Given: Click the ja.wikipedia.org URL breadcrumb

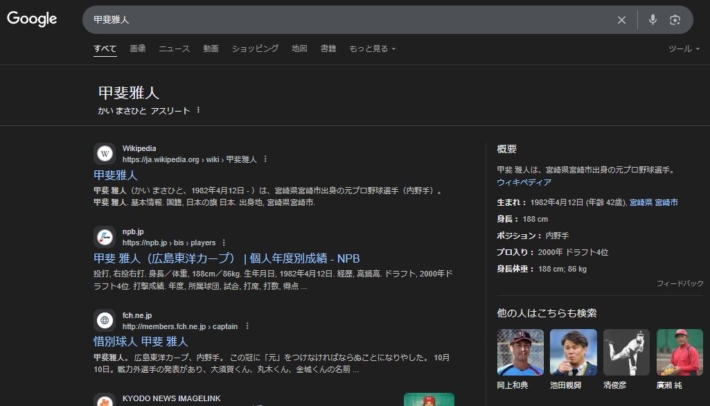Looking at the screenshot, I should tap(189, 159).
